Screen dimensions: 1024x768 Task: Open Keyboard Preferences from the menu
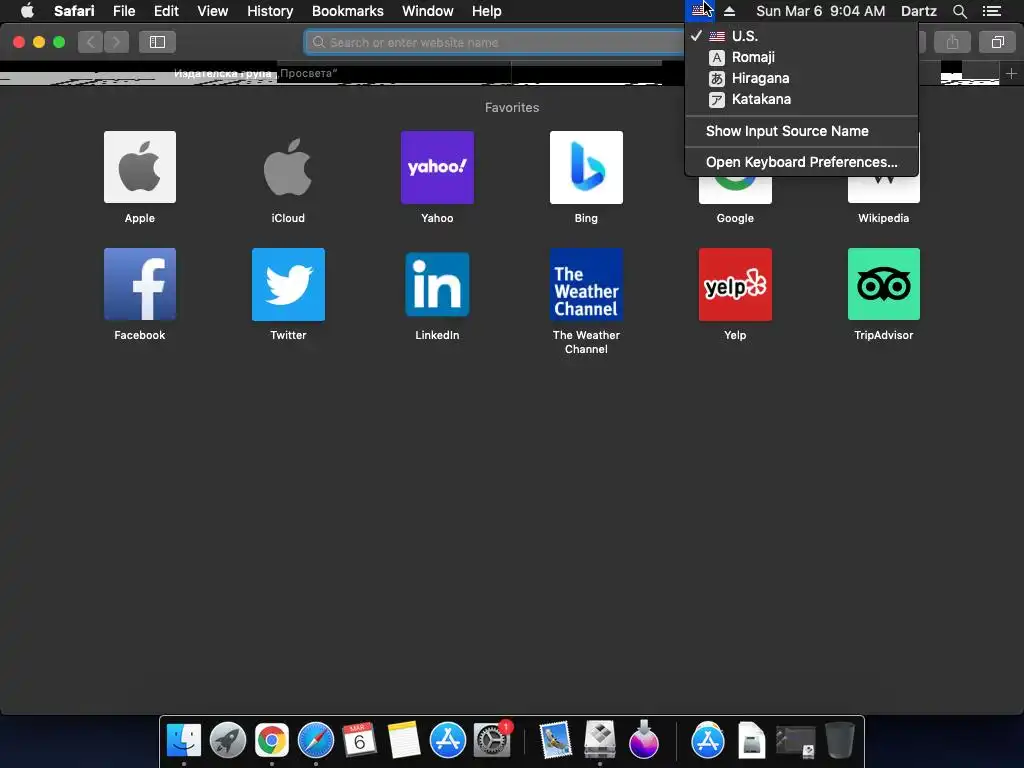tap(801, 162)
